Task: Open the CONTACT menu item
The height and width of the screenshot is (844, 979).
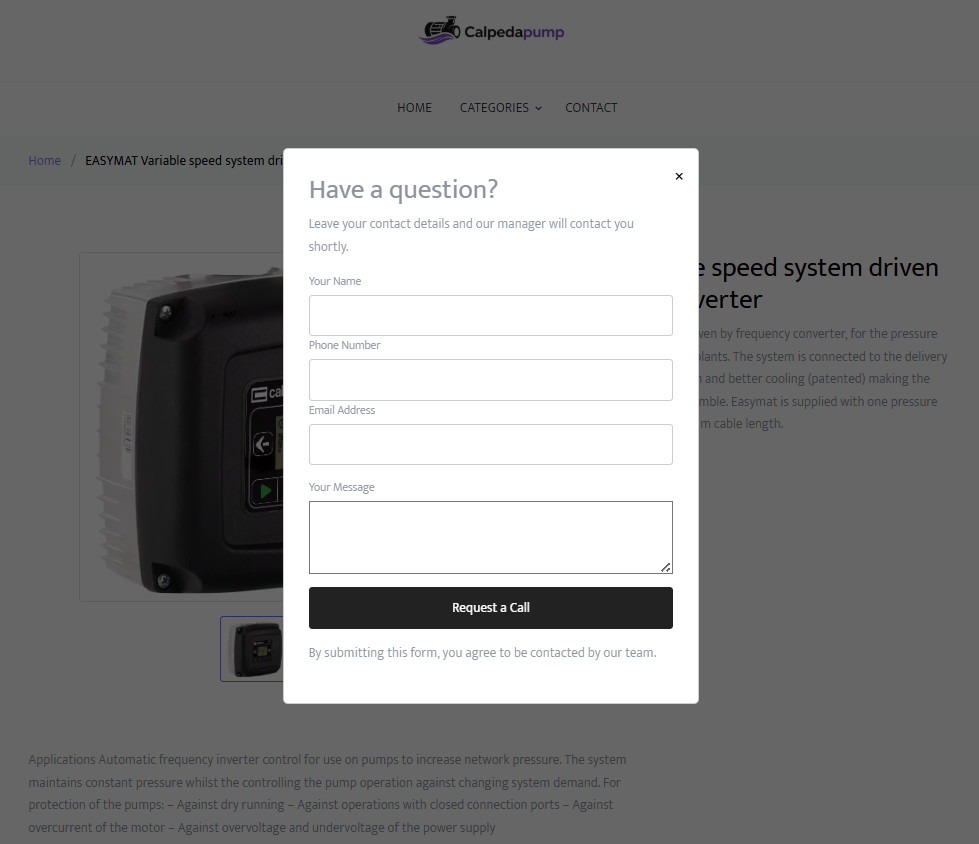Action: point(591,107)
